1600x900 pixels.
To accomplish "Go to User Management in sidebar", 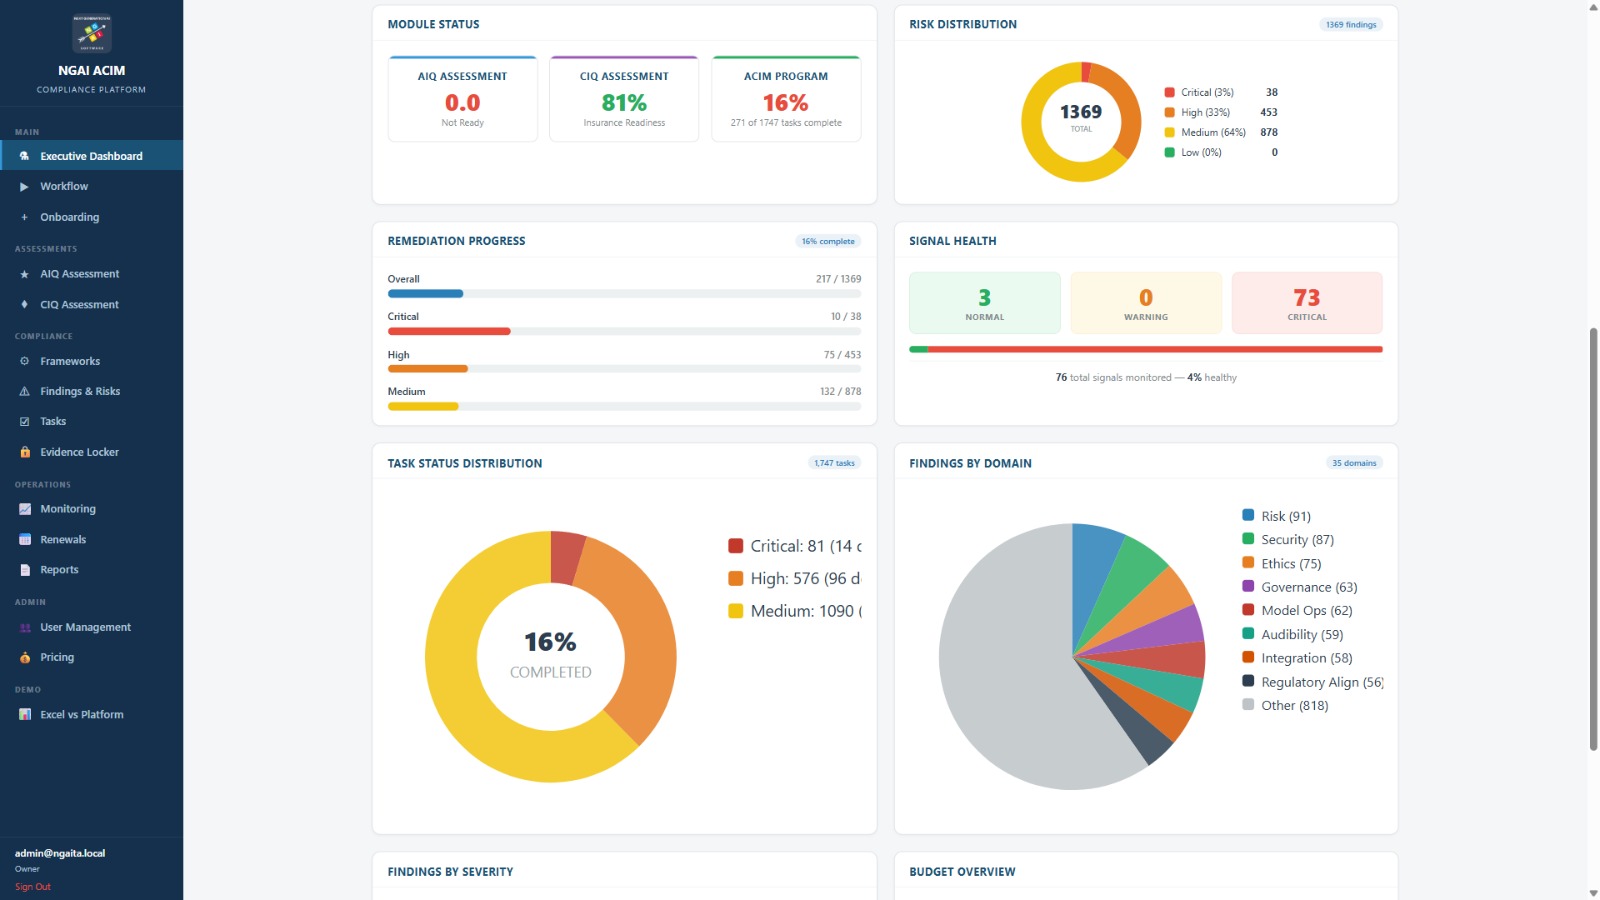I will coord(85,627).
